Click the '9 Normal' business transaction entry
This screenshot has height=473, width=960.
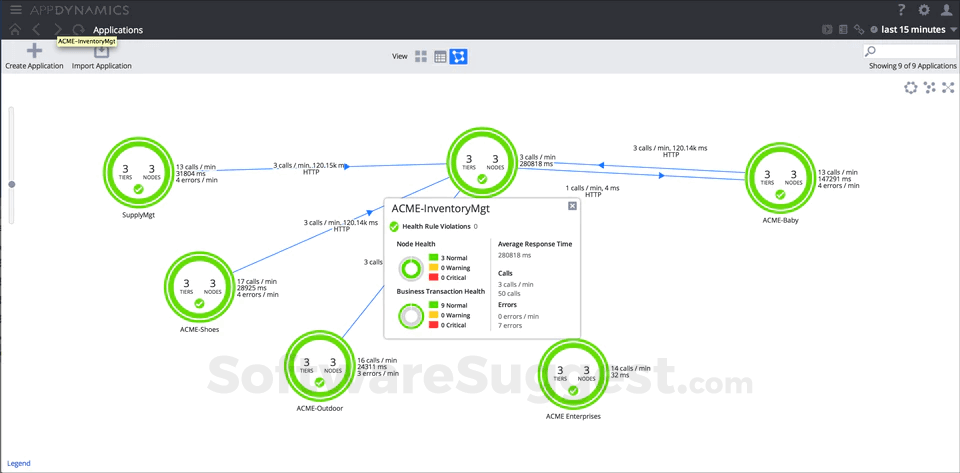click(x=454, y=305)
